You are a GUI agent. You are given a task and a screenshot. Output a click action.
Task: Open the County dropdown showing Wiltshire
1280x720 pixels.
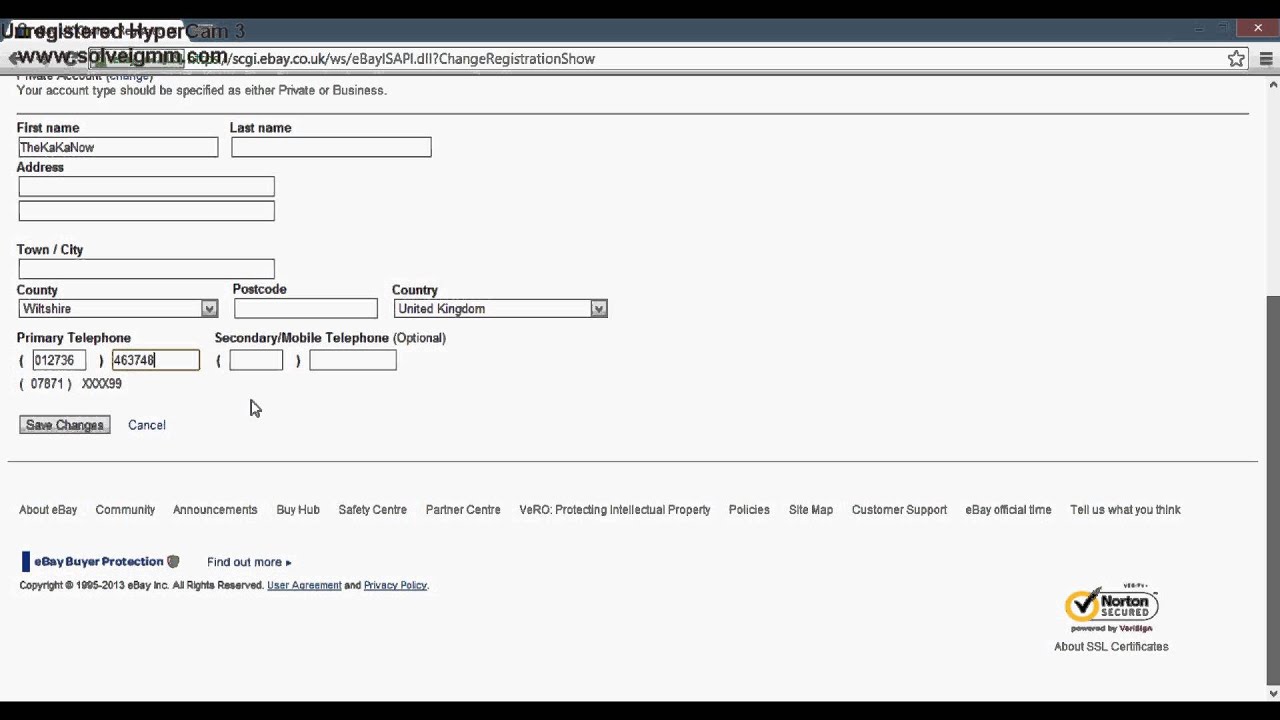point(117,309)
